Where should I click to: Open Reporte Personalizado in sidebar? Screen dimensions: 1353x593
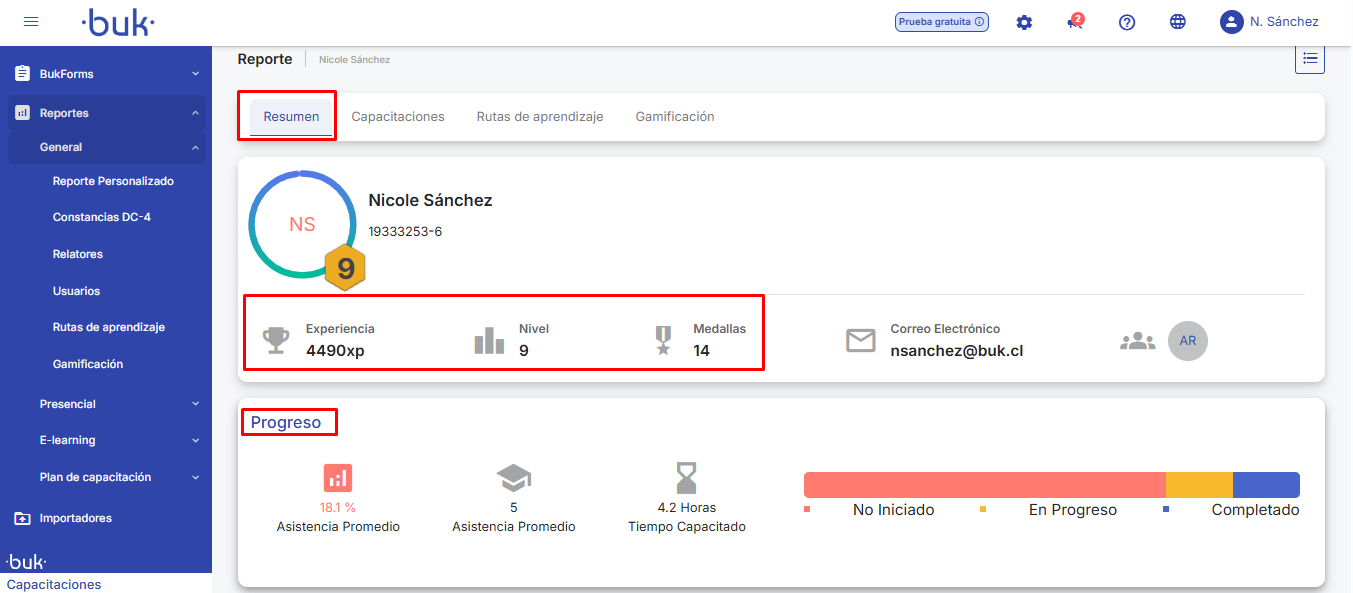click(113, 181)
